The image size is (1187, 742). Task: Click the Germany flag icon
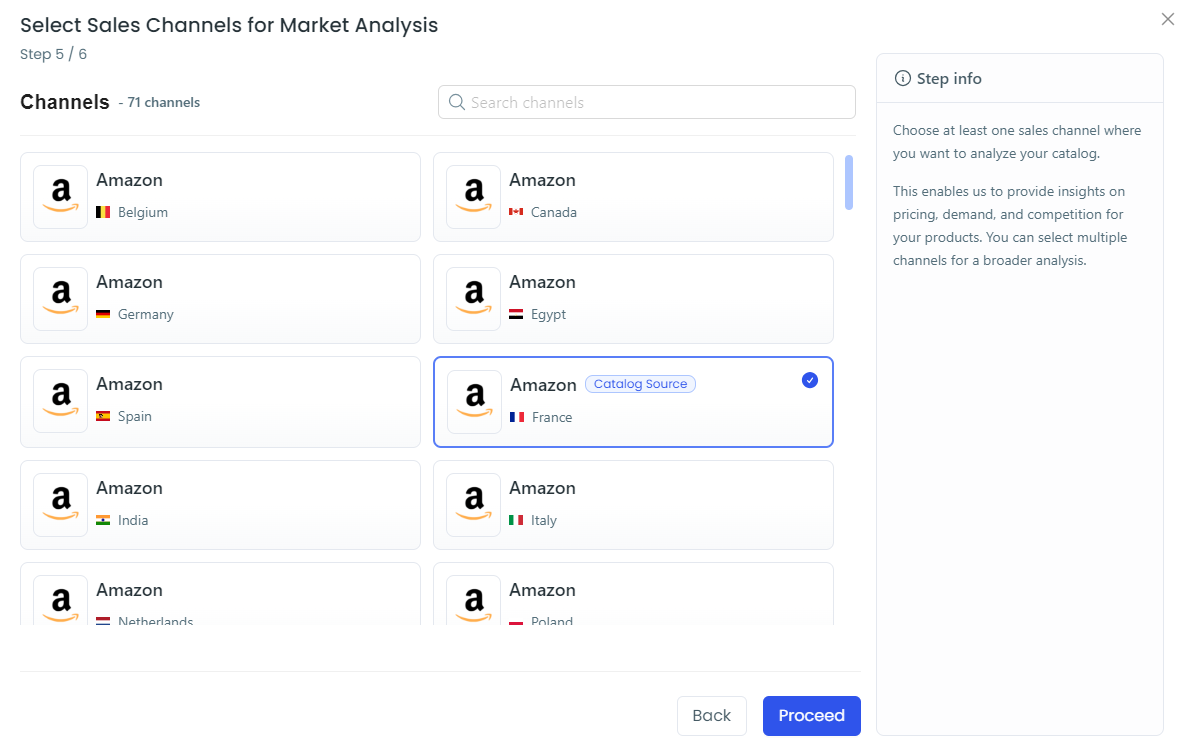[103, 314]
